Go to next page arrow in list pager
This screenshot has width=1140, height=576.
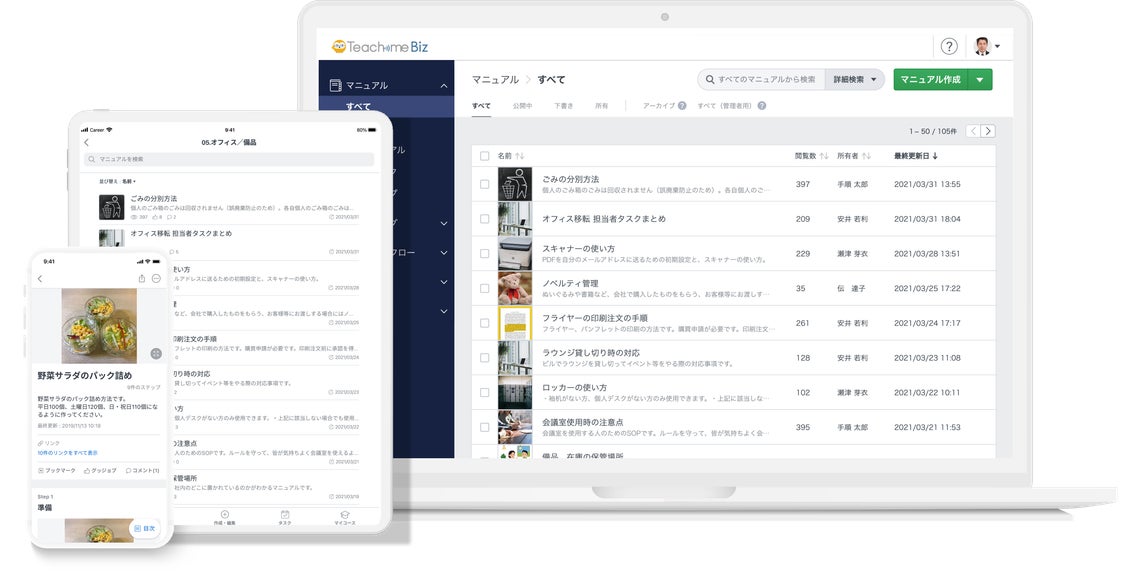pyautogui.click(x=988, y=131)
